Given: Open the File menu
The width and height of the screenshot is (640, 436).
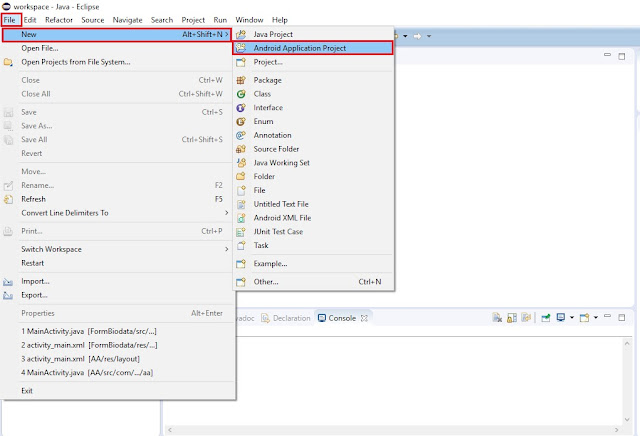Looking at the screenshot, I should coord(10,20).
